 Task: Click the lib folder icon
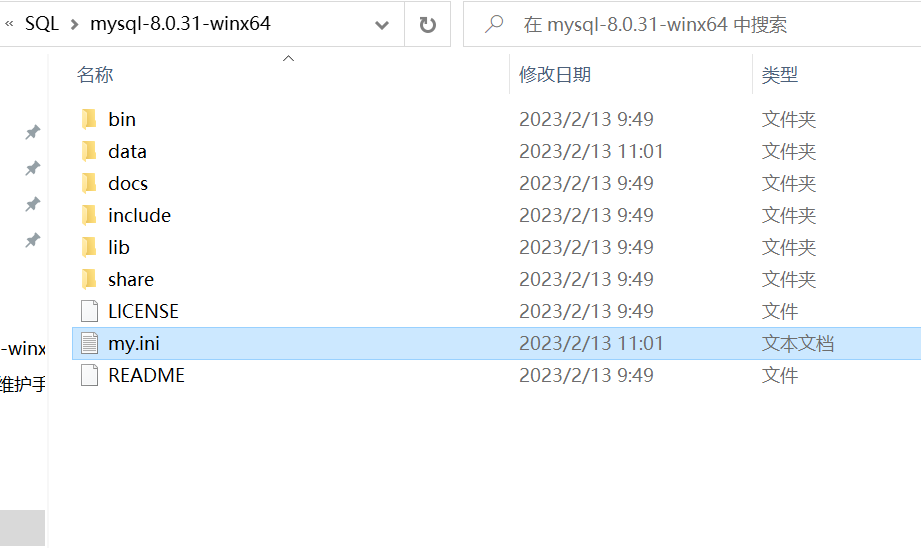pos(89,247)
